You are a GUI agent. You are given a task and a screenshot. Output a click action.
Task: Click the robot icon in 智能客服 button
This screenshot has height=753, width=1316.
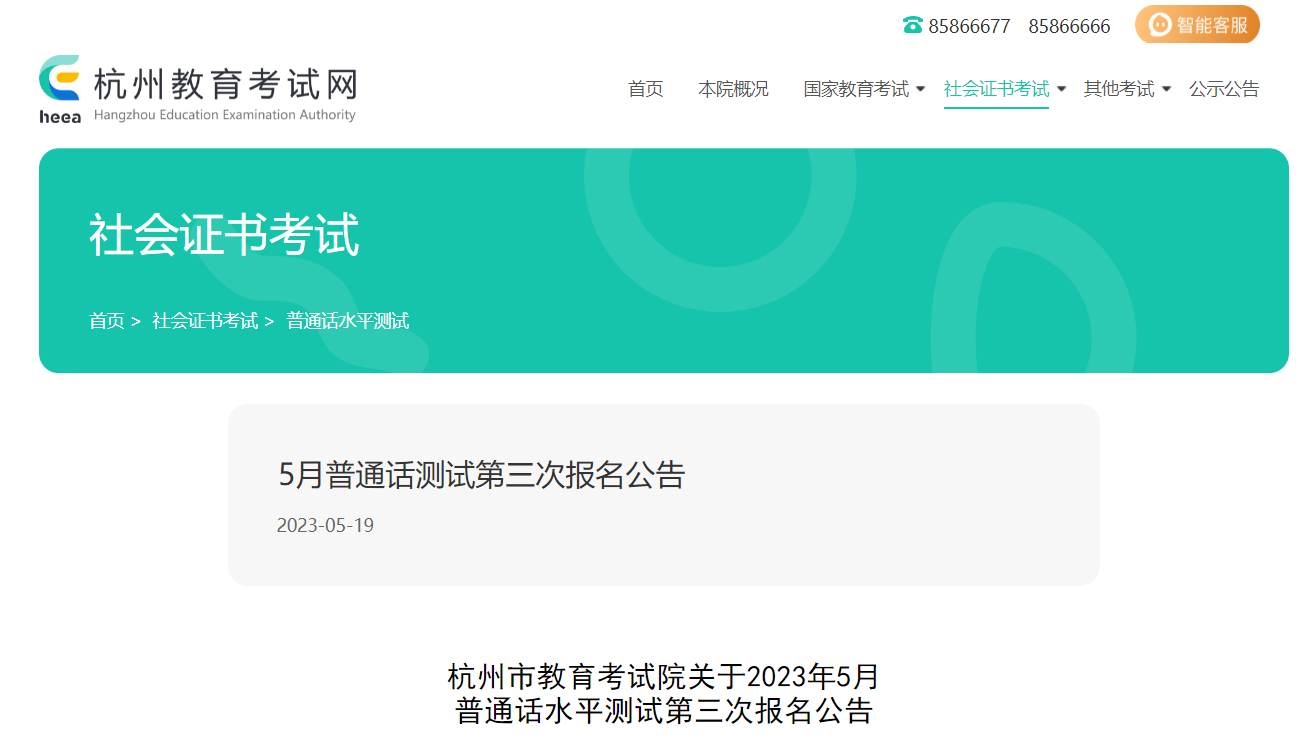tap(1160, 25)
